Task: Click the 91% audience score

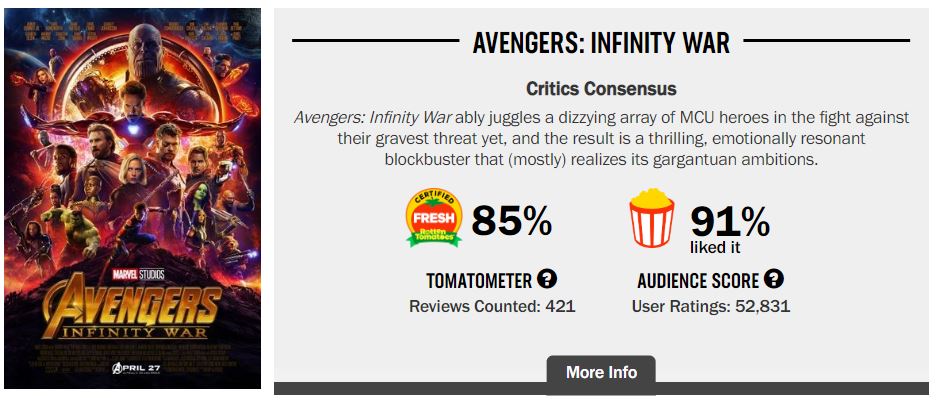Action: (730, 219)
